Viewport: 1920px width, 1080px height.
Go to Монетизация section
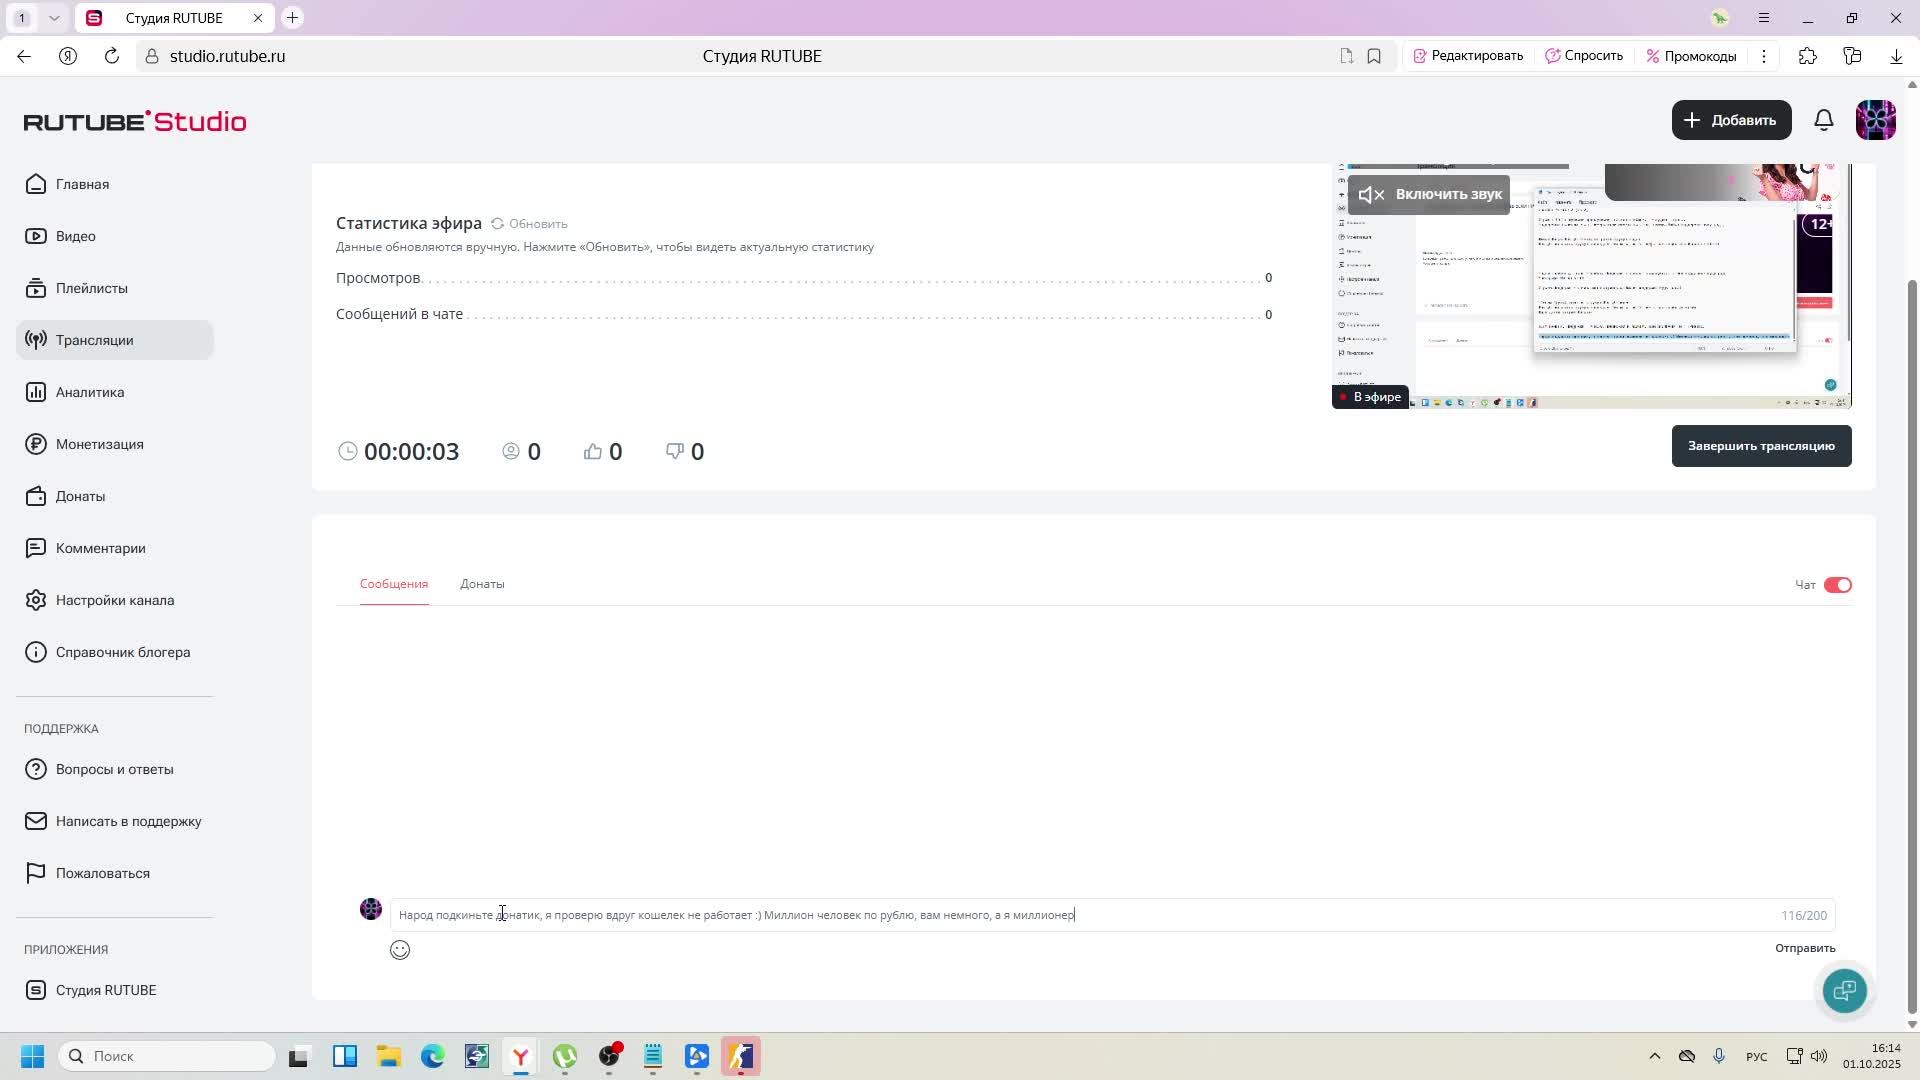pos(99,444)
